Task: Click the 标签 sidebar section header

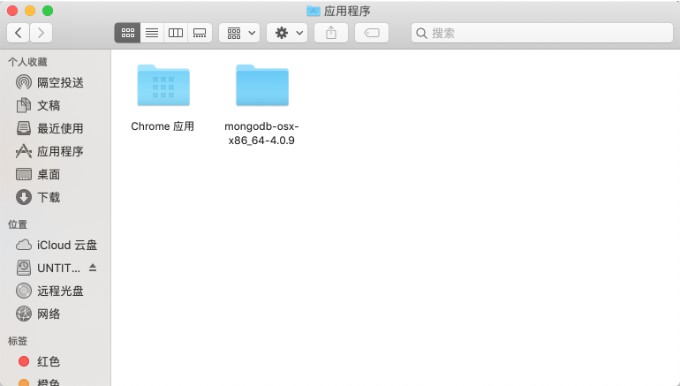Action: pyautogui.click(x=17, y=341)
